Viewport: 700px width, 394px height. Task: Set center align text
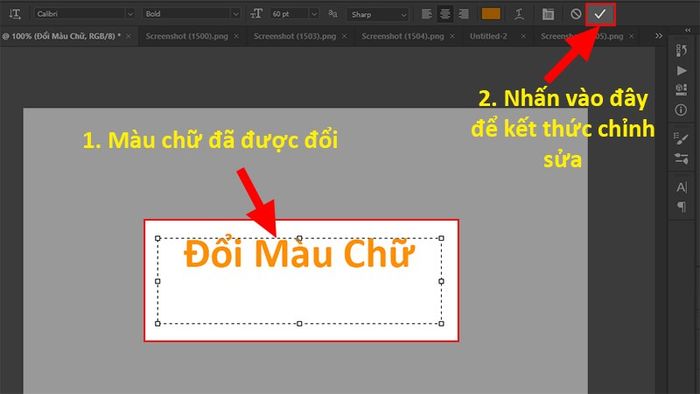tap(445, 14)
